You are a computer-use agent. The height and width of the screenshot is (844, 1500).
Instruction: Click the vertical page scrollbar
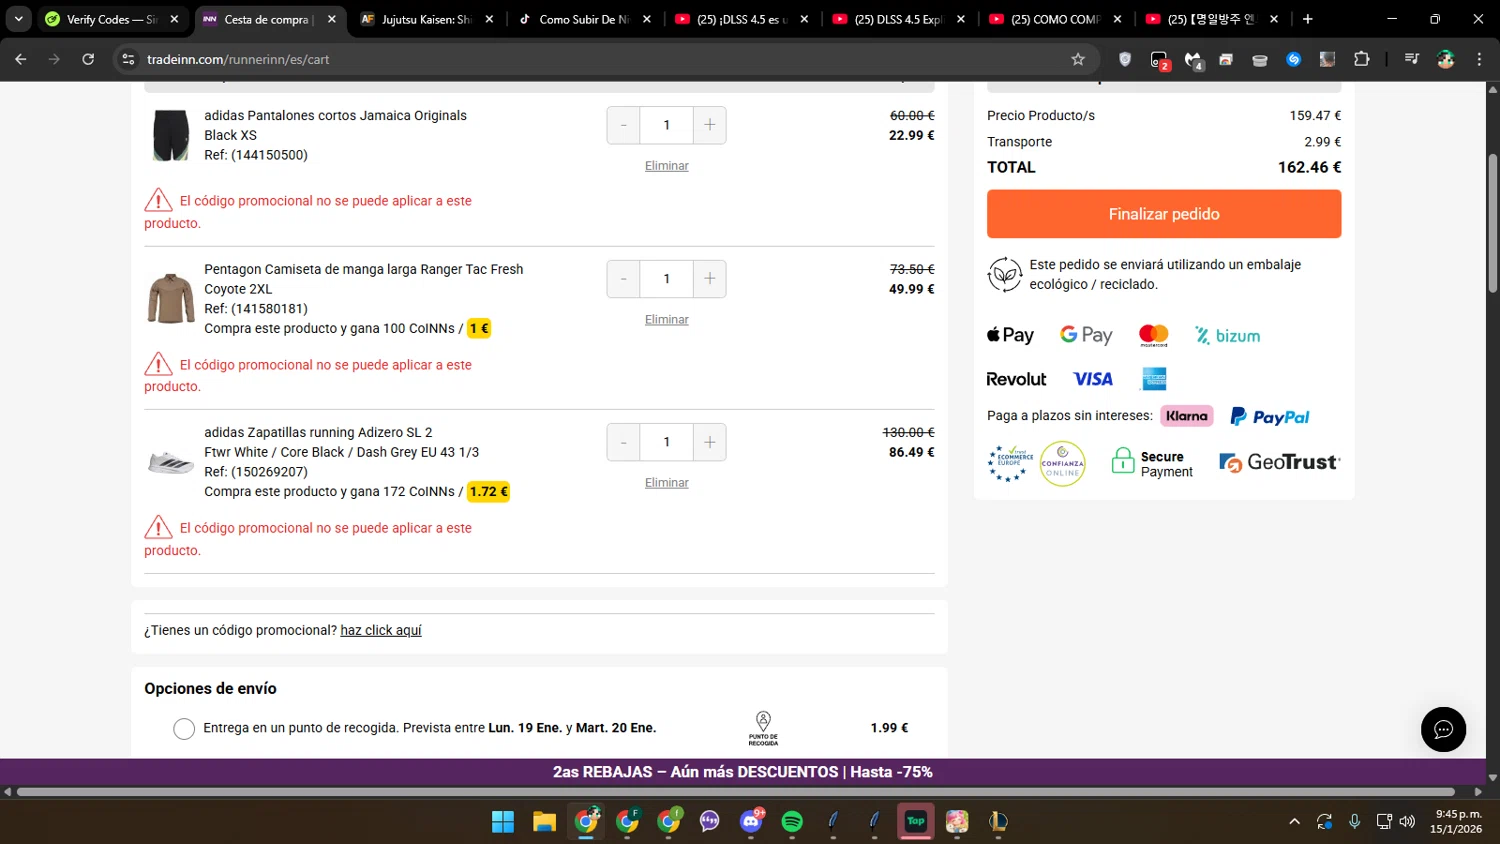coord(1493,223)
